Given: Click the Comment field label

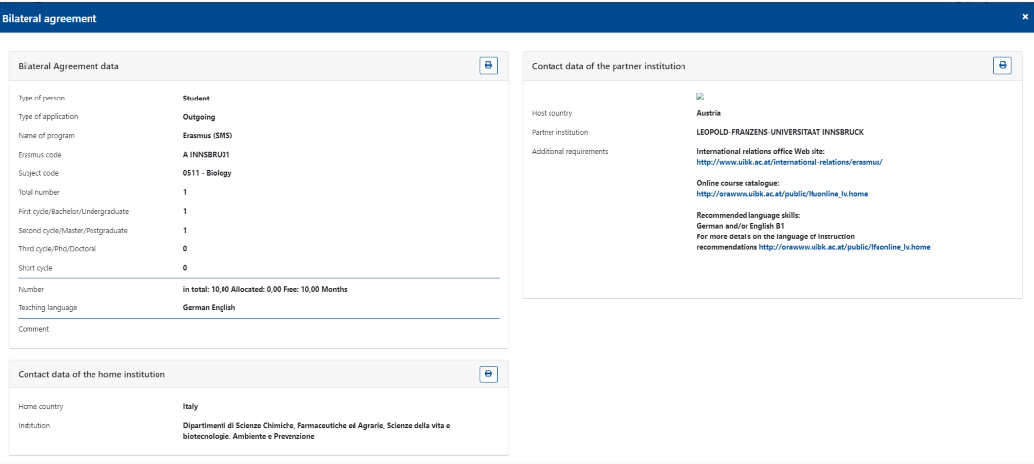Looking at the screenshot, I should [x=34, y=328].
